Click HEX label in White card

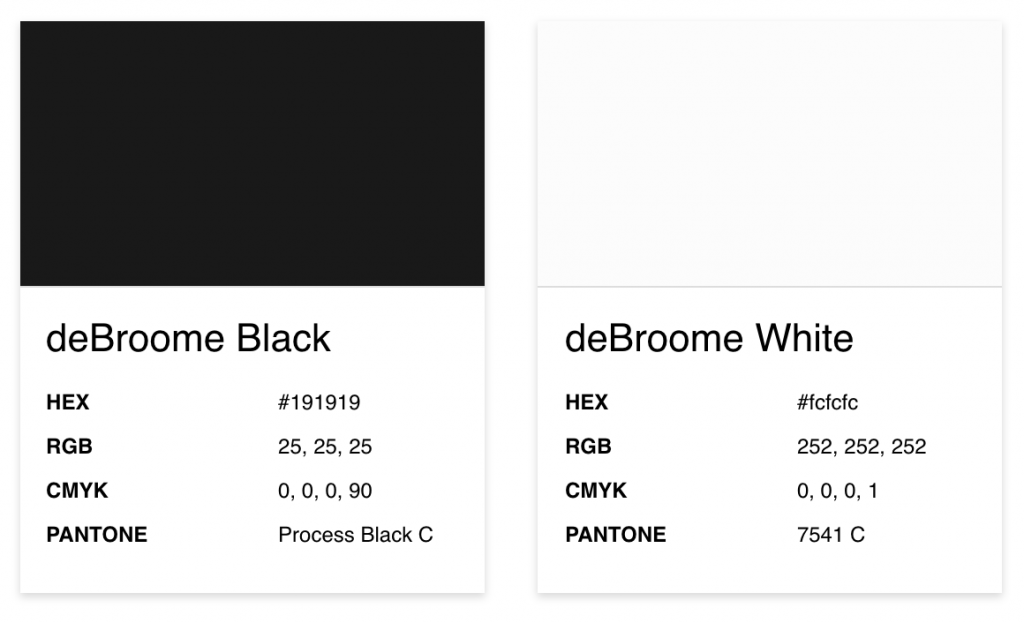pos(586,402)
